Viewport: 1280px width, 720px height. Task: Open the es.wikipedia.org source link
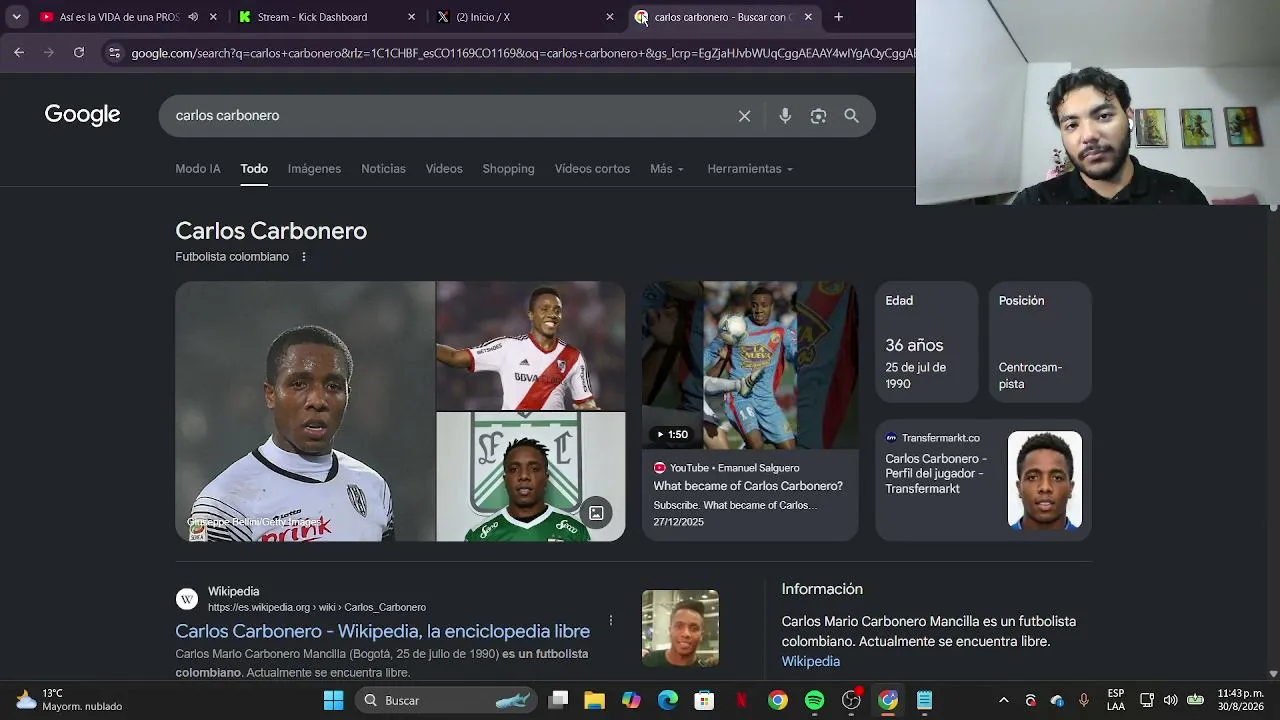coord(317,607)
